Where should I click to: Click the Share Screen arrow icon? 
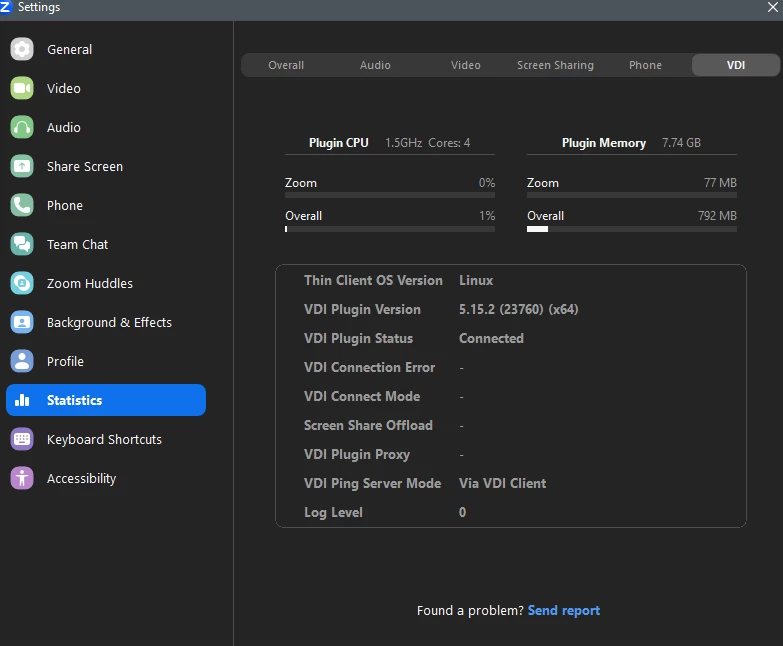22,166
